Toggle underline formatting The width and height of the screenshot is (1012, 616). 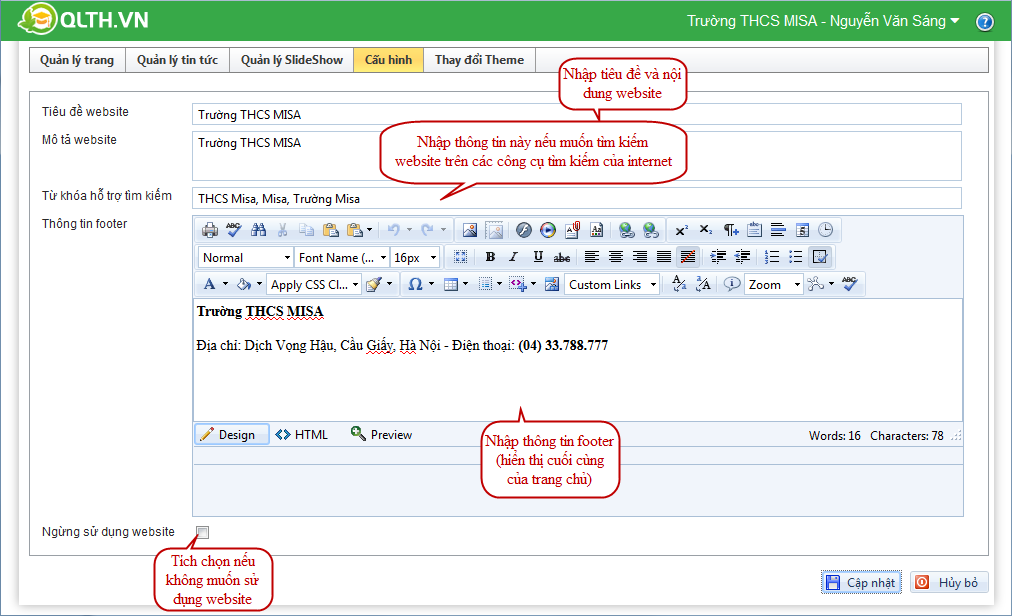pyautogui.click(x=538, y=257)
